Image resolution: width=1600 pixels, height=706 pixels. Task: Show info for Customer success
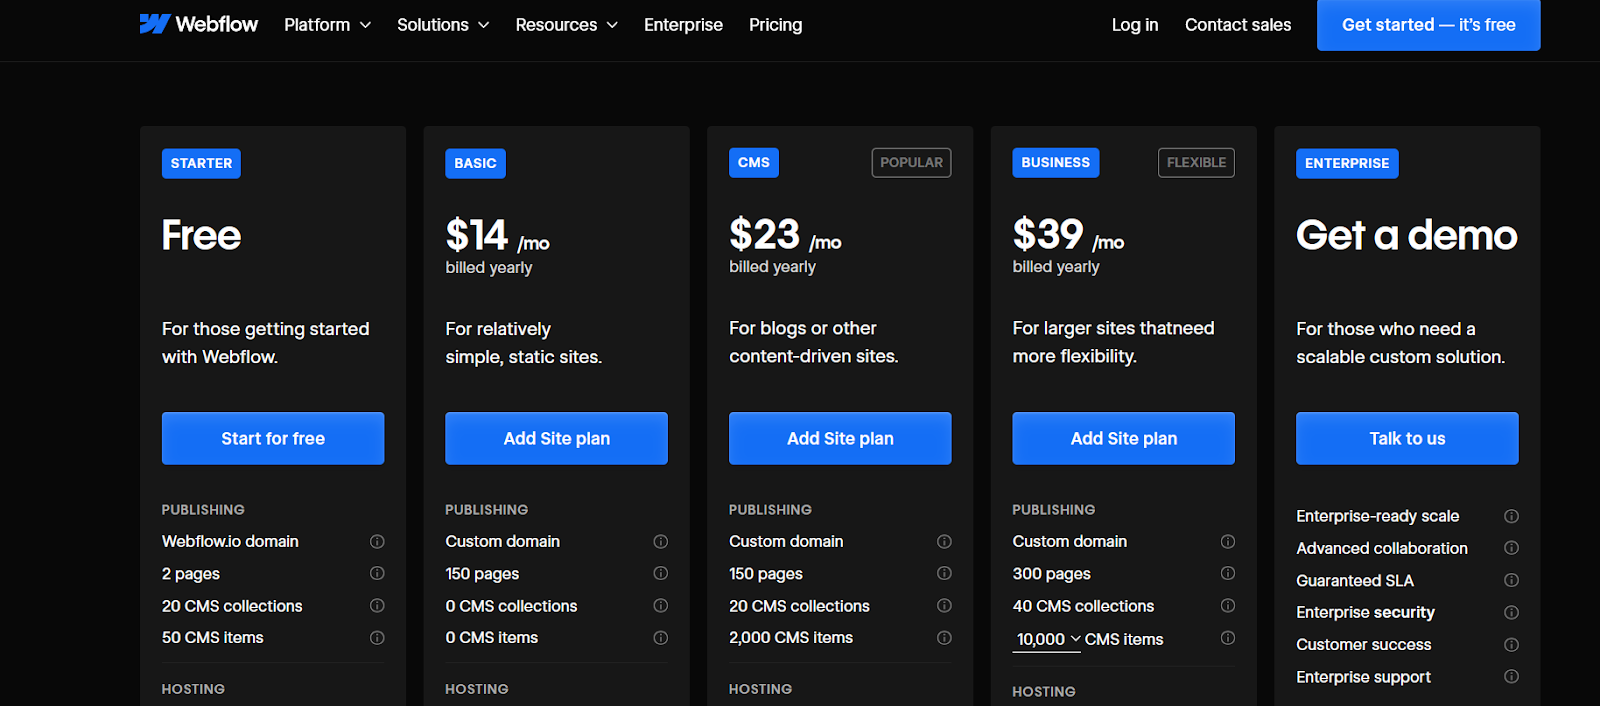[1512, 644]
